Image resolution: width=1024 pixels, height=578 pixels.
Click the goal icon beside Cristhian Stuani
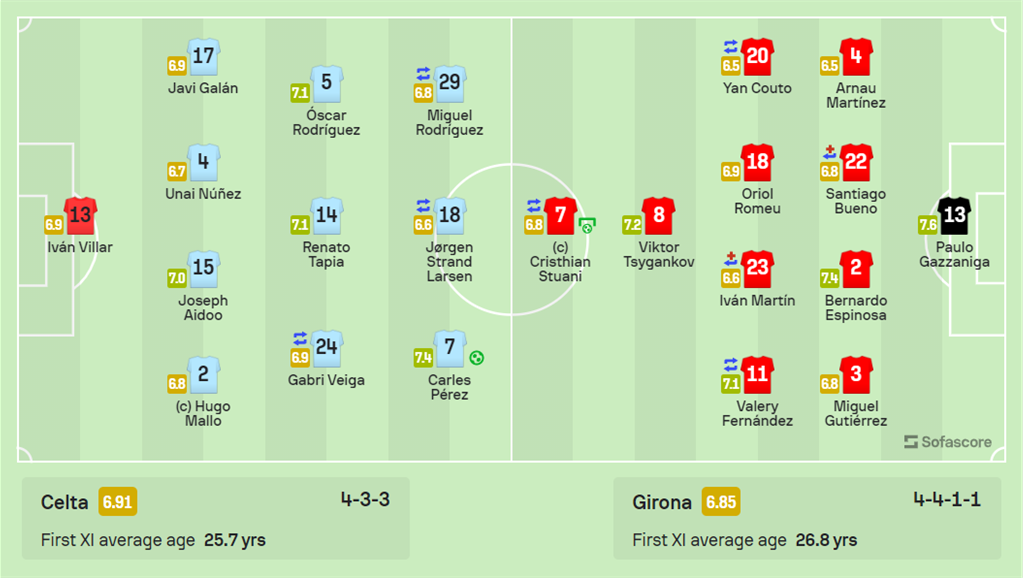click(x=587, y=225)
